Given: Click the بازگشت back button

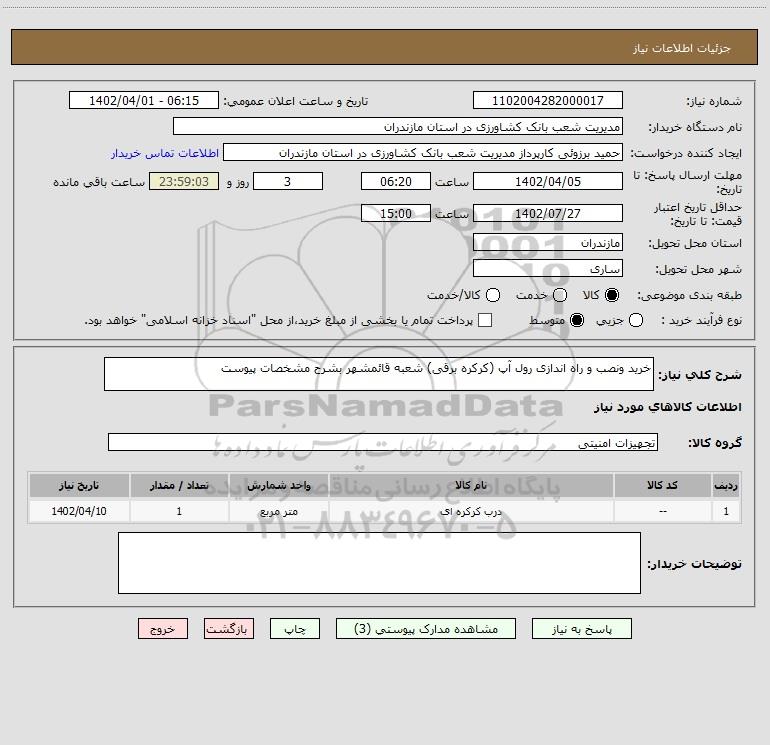Looking at the screenshot, I should 229,629.
